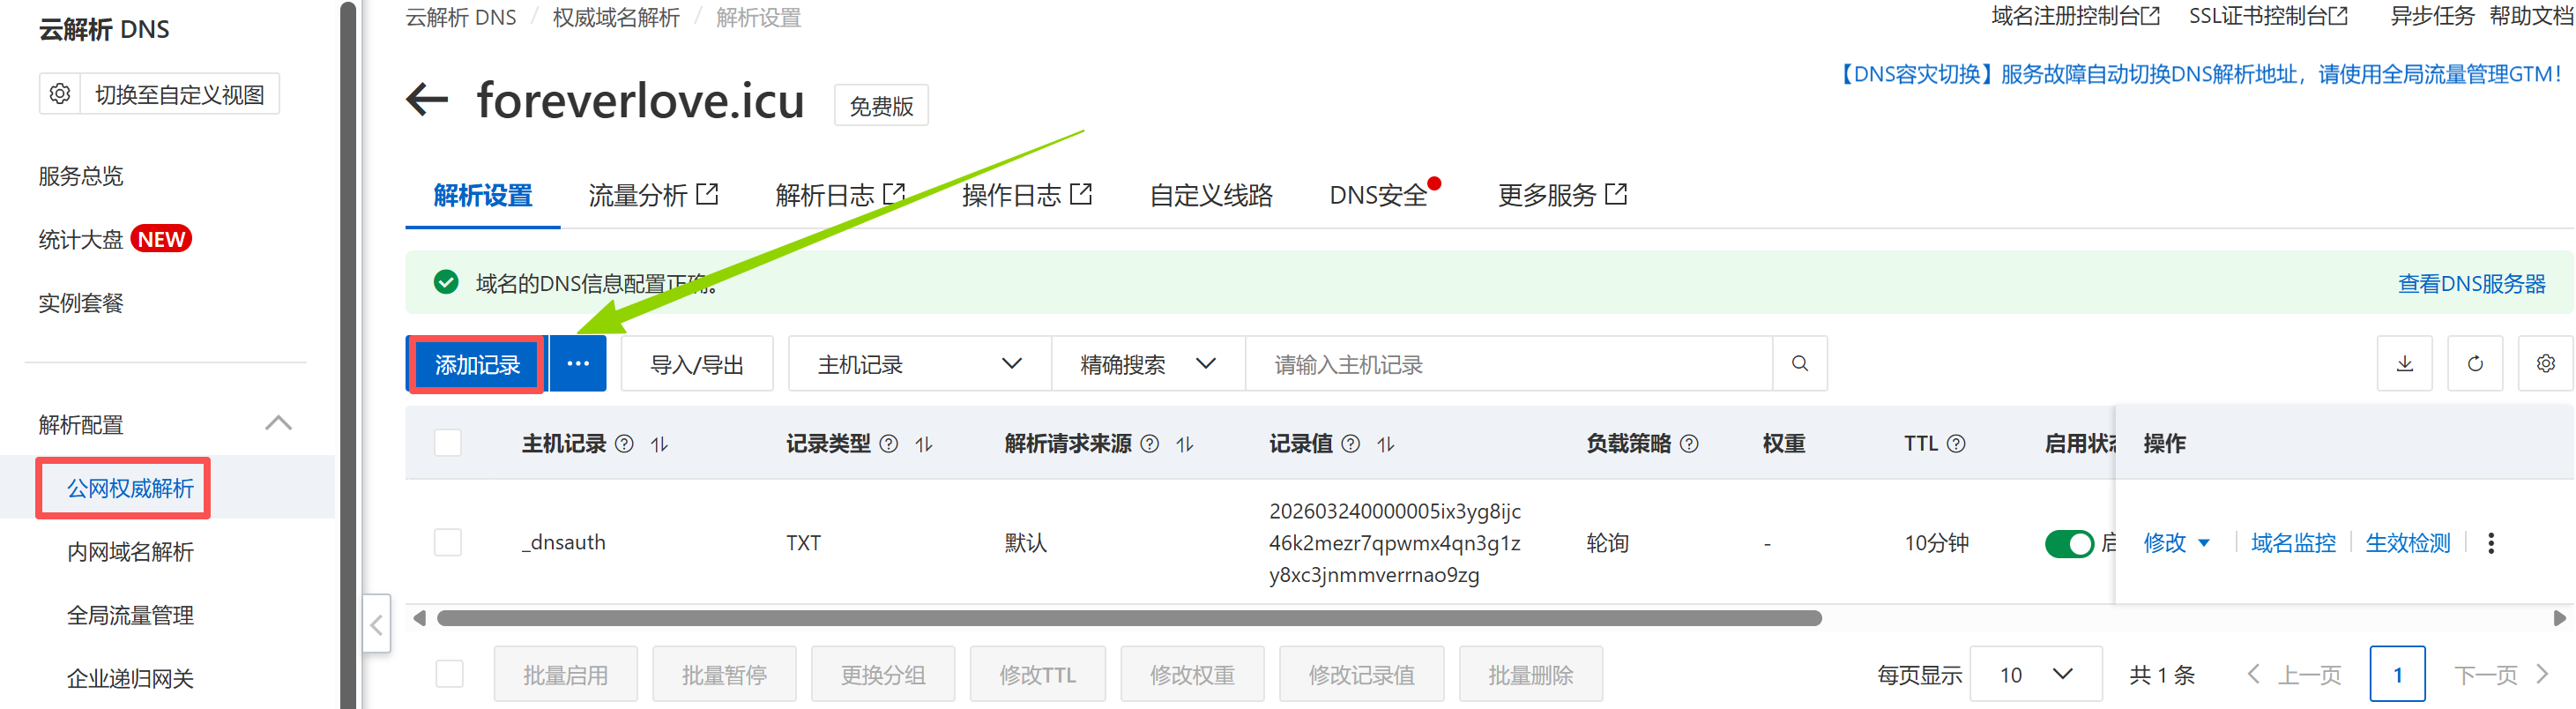Click the right arrow of horizontal scrollbar
The height and width of the screenshot is (709, 2576).
point(2559,618)
